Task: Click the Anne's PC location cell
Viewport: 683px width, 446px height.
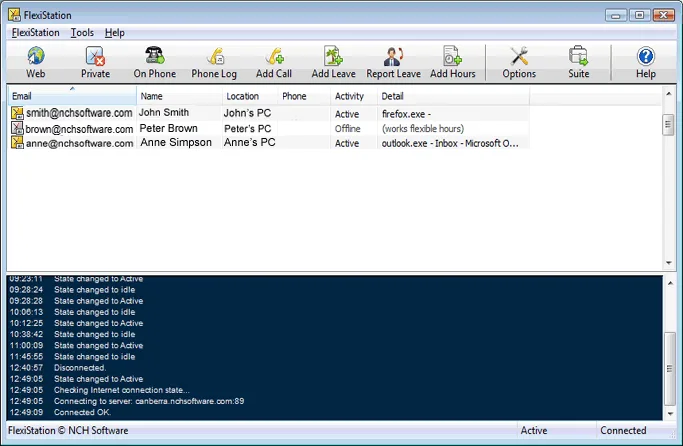Action: 249,142
